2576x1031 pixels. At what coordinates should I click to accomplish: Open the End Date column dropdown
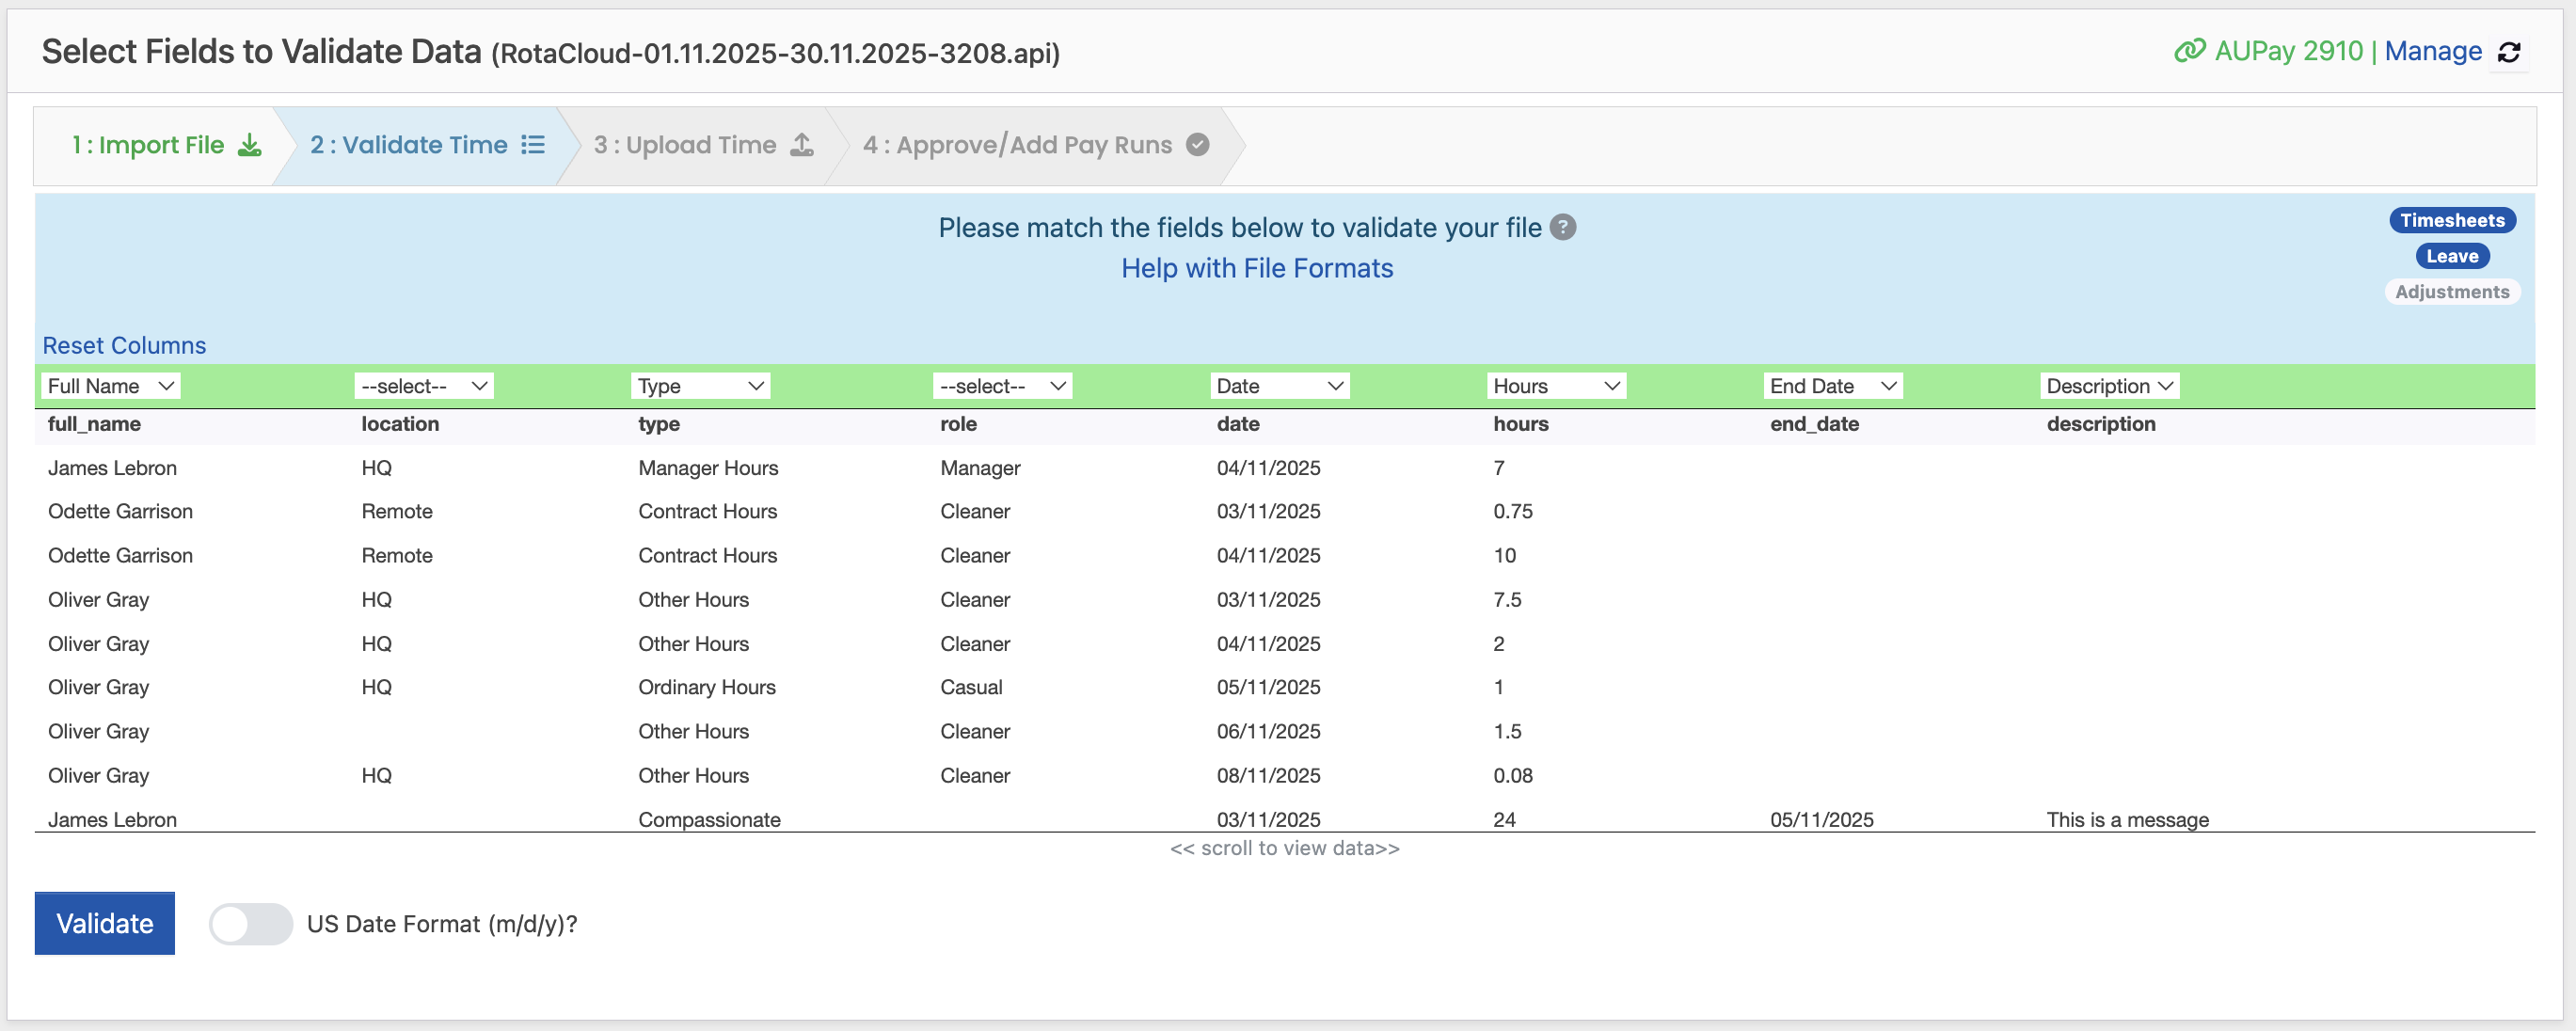point(1832,385)
